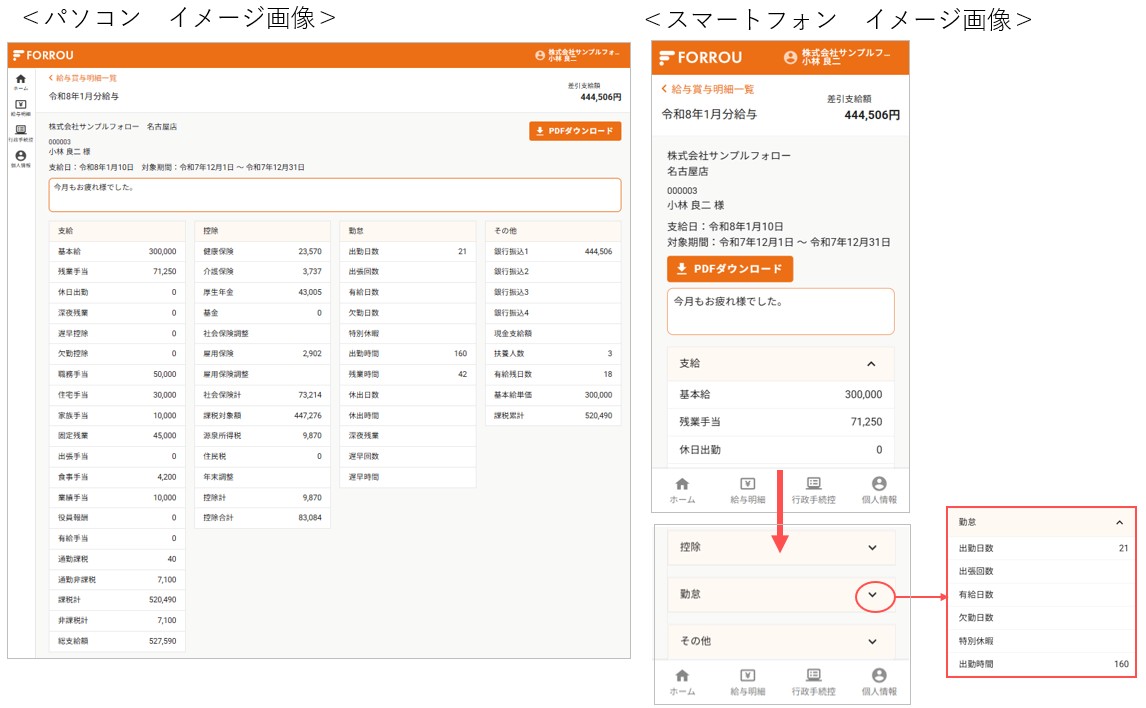
Task: Open 給与明細 icon in the PC left sidebar
Action: tap(20, 105)
